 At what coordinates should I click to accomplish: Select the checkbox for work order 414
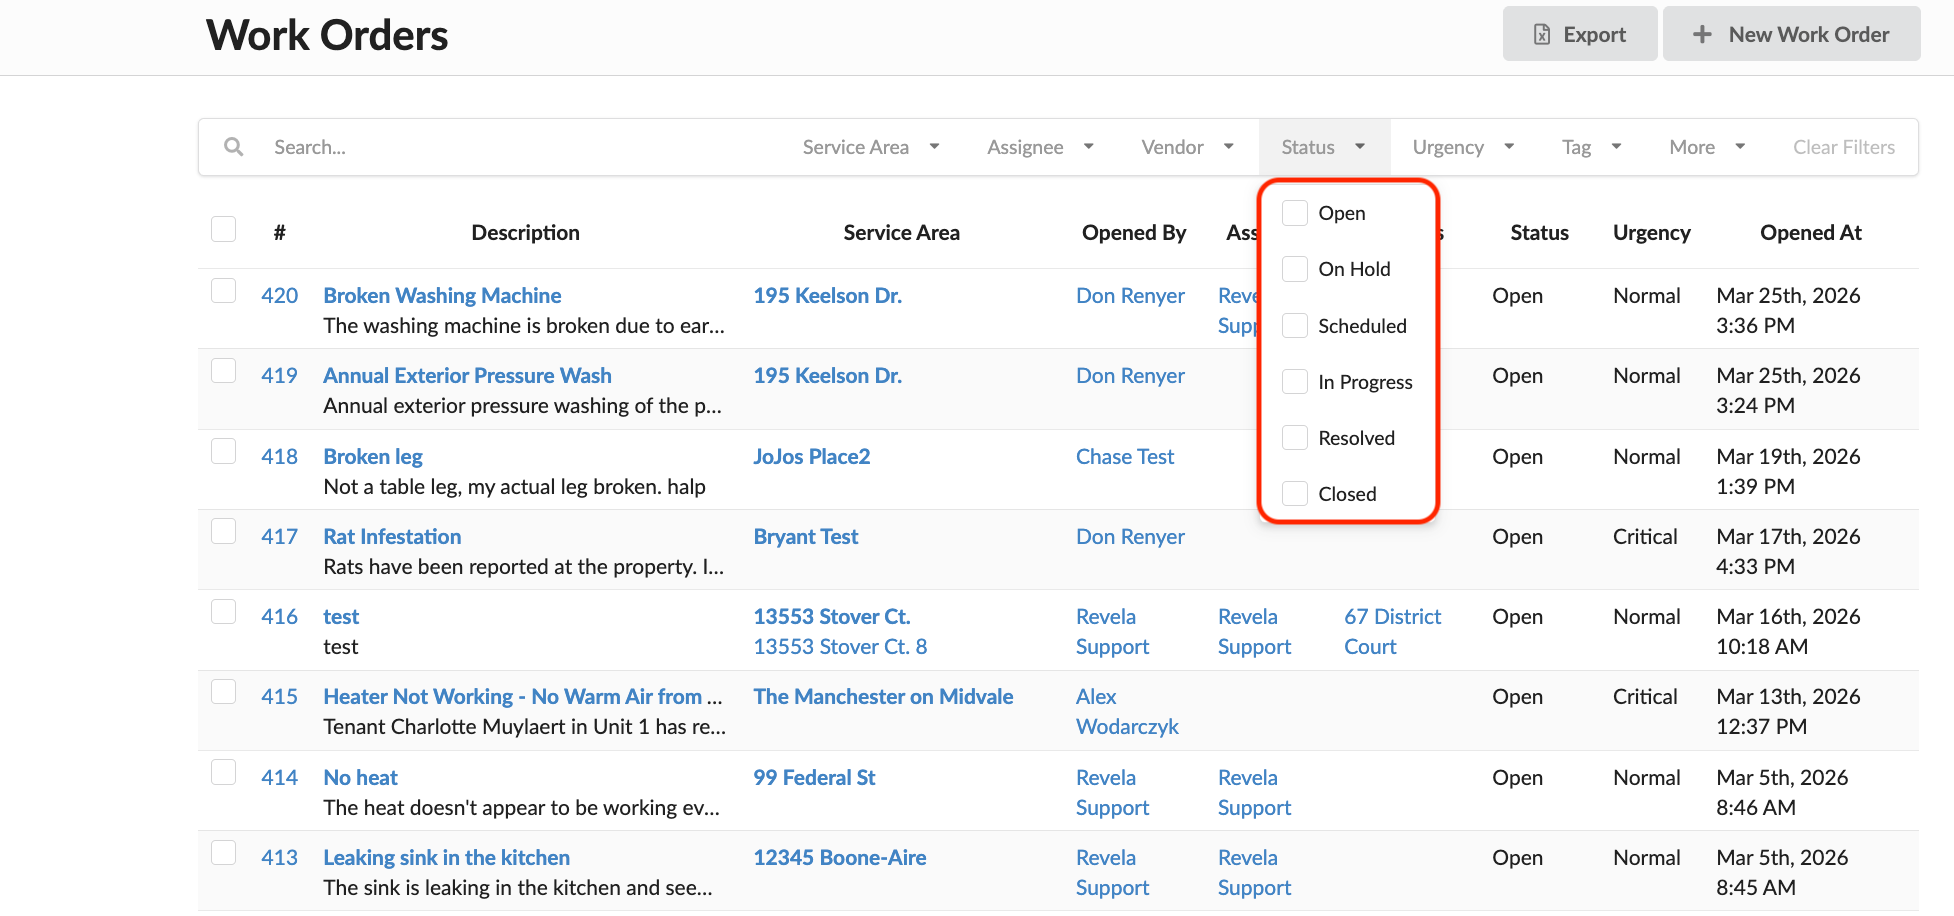[224, 773]
